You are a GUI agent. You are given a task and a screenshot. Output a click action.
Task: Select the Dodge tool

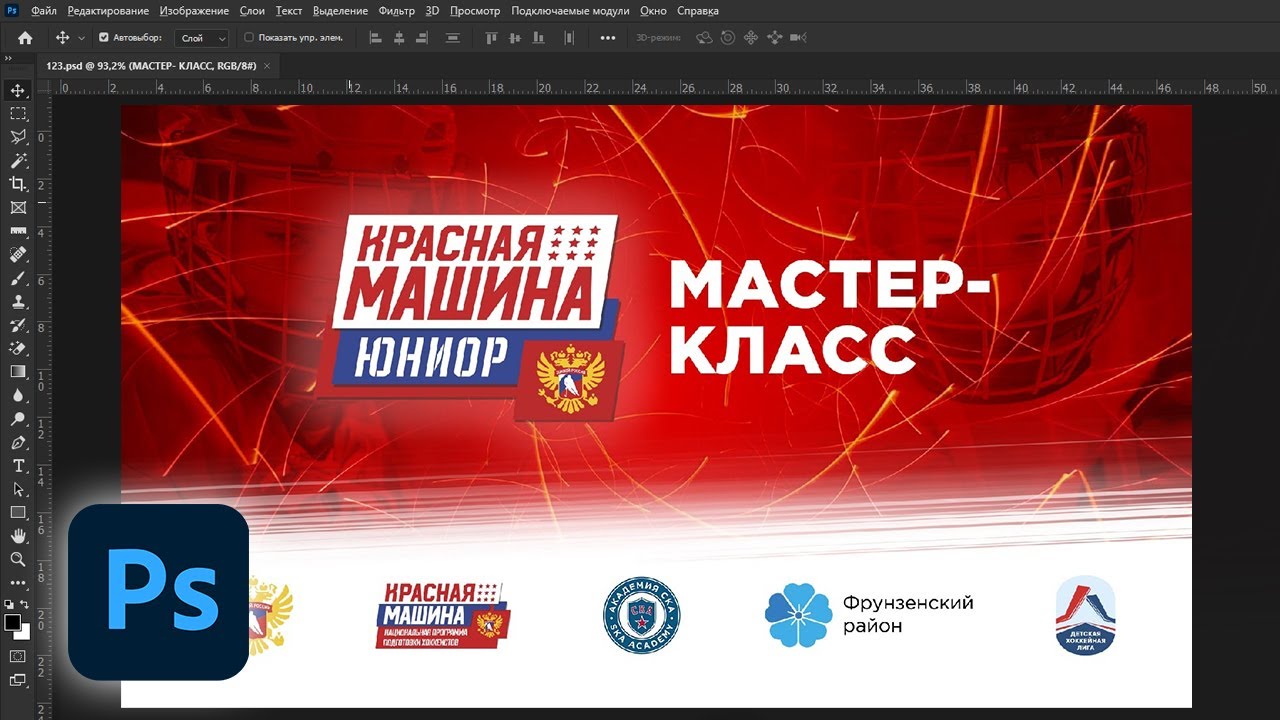pos(18,419)
